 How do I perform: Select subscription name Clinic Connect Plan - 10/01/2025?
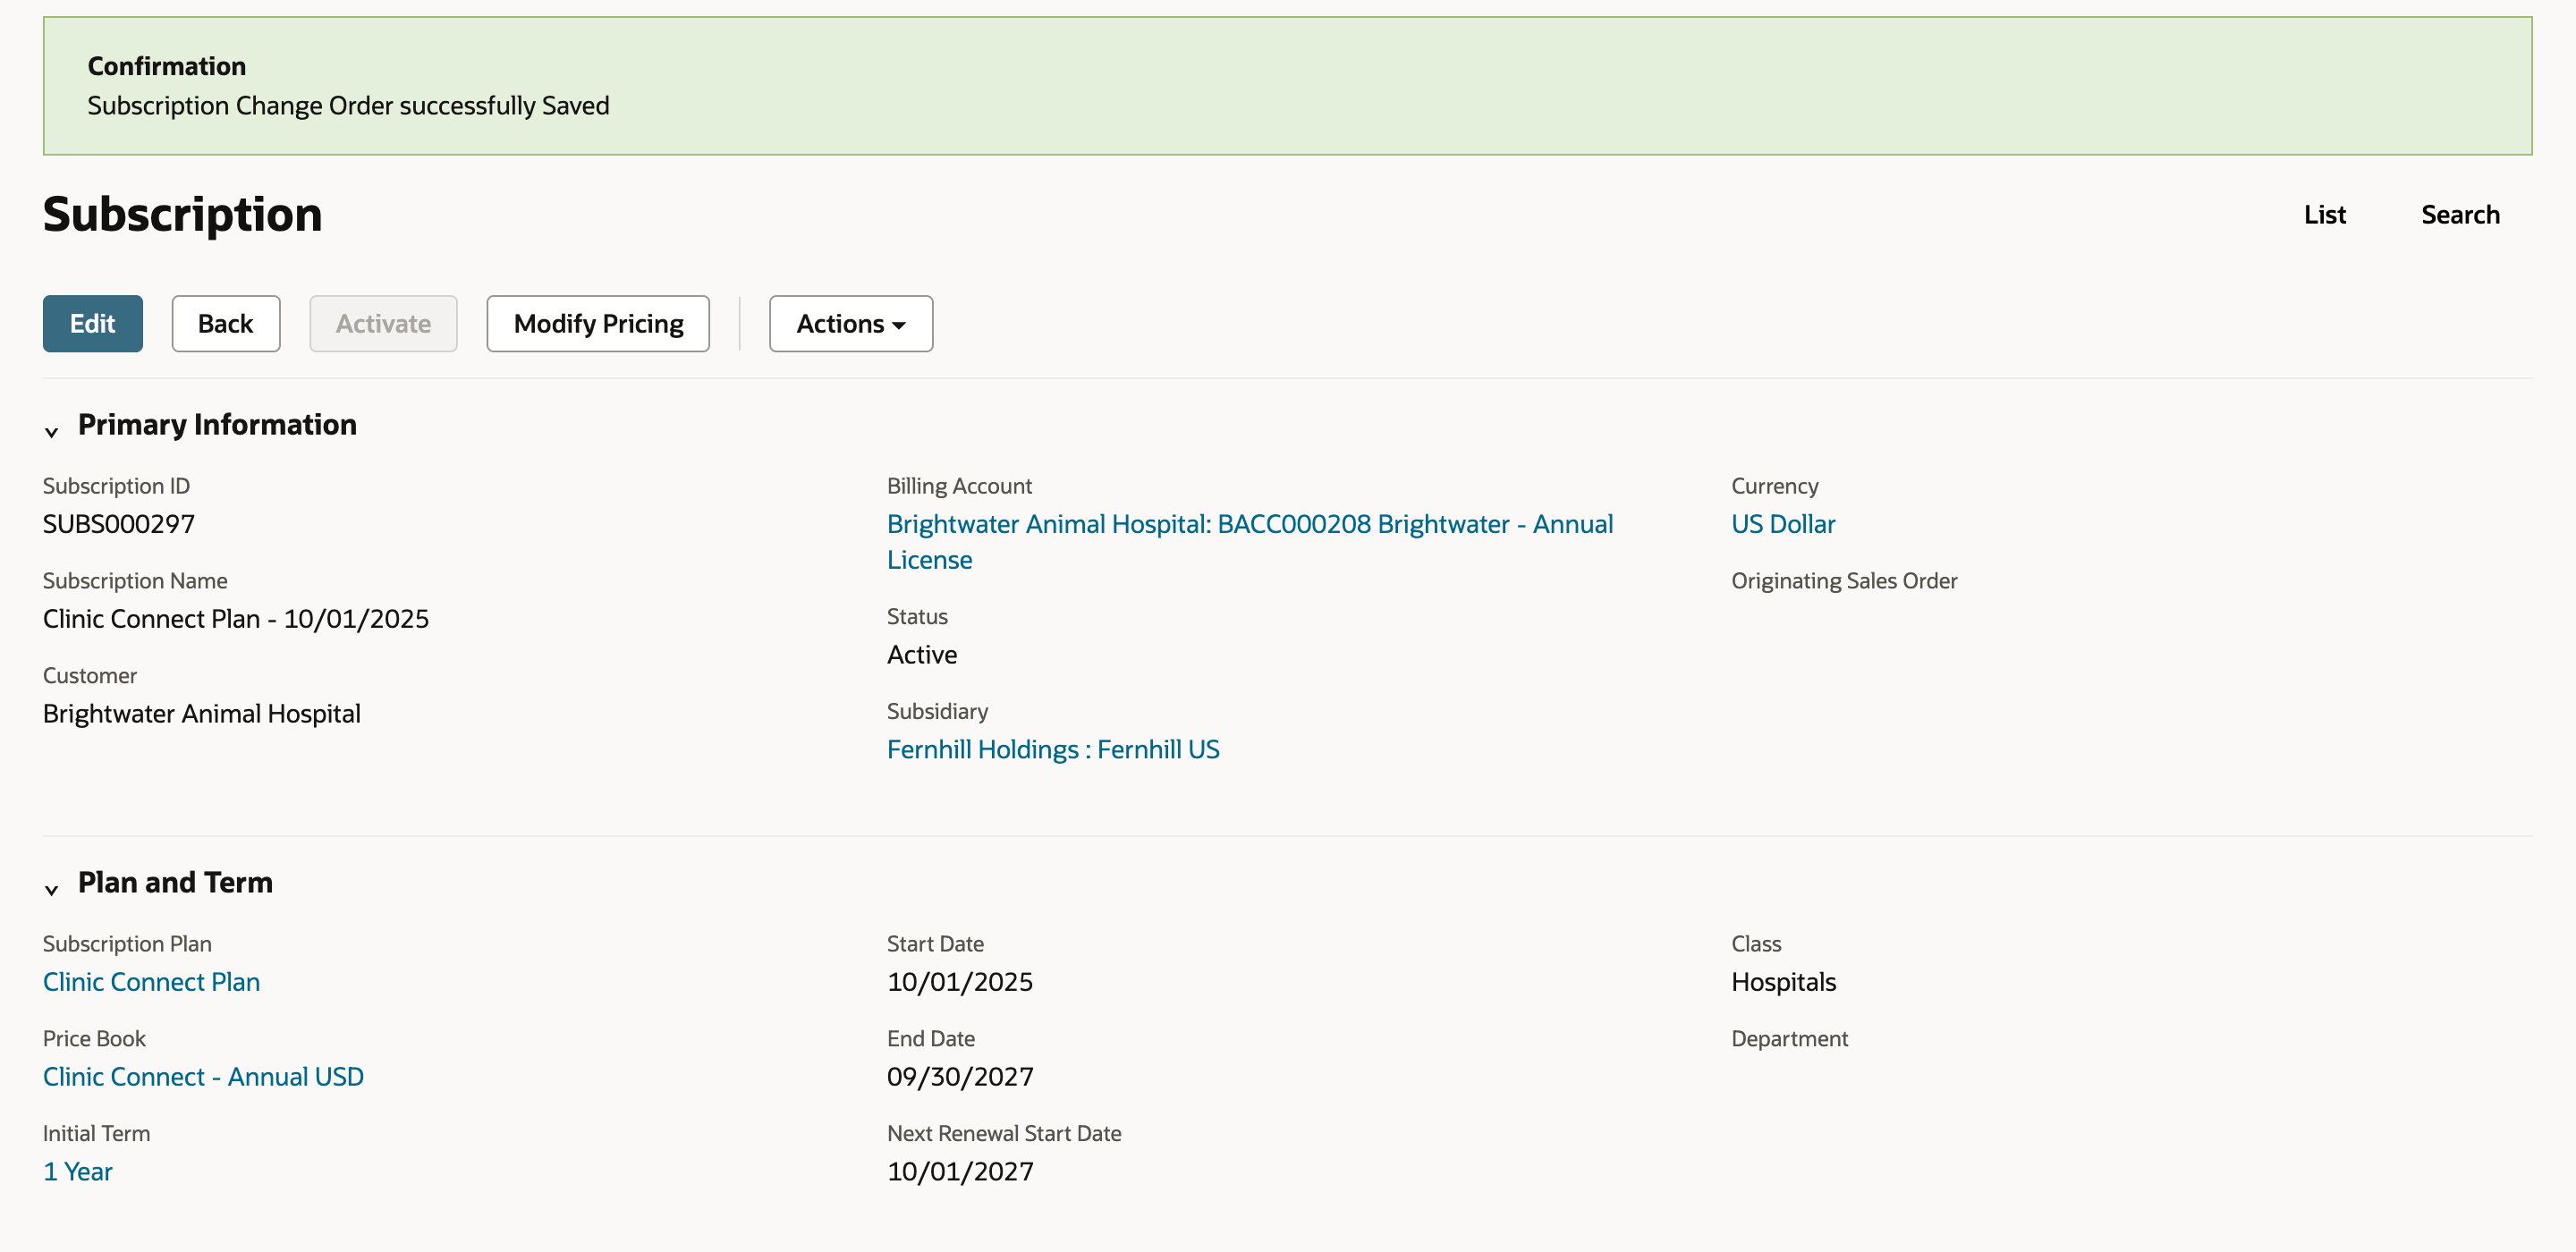click(236, 618)
